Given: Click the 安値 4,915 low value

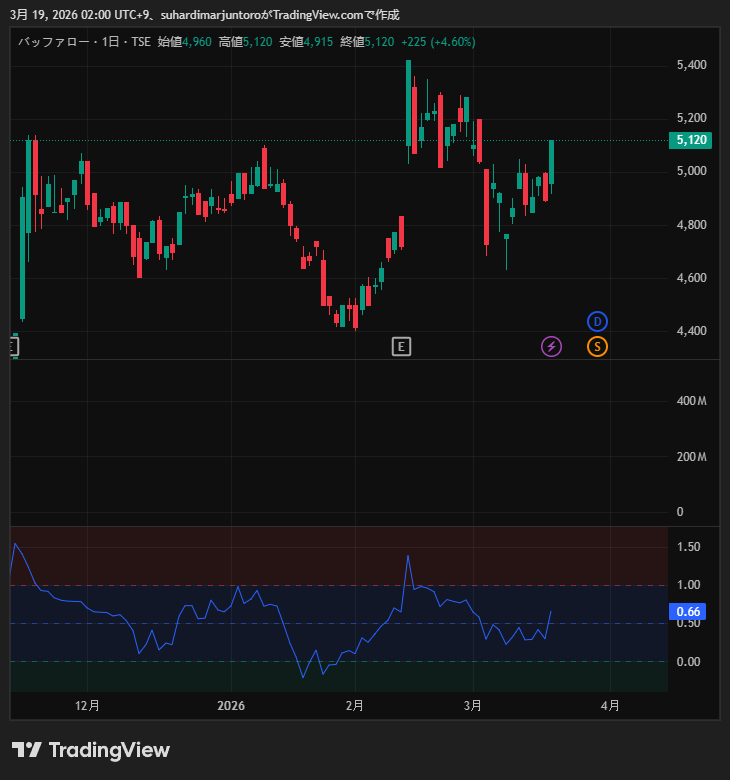Looking at the screenshot, I should point(306,42).
